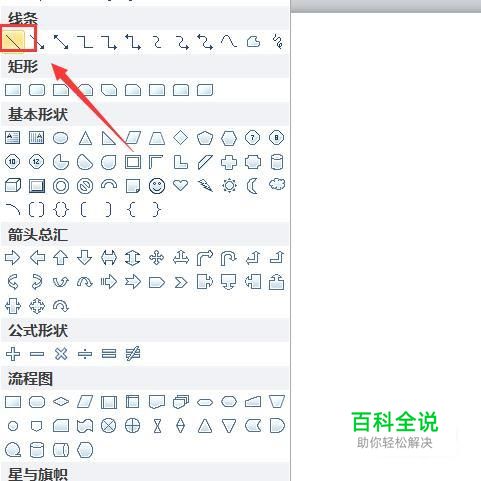Insert the Left-Right Arrow shape
Image resolution: width=481 pixels, height=481 pixels.
pos(109,258)
